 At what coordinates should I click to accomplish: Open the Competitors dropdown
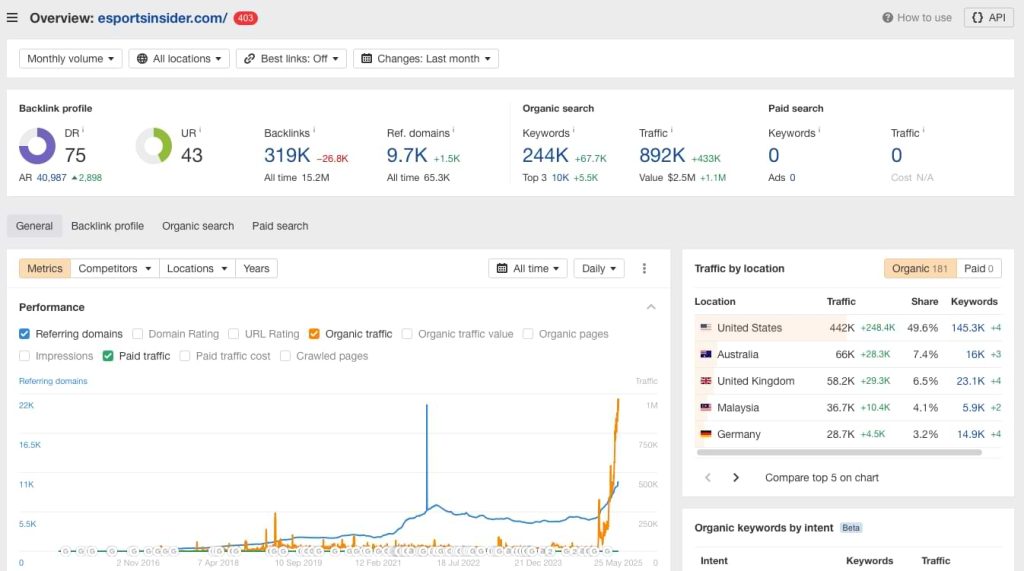[114, 269]
